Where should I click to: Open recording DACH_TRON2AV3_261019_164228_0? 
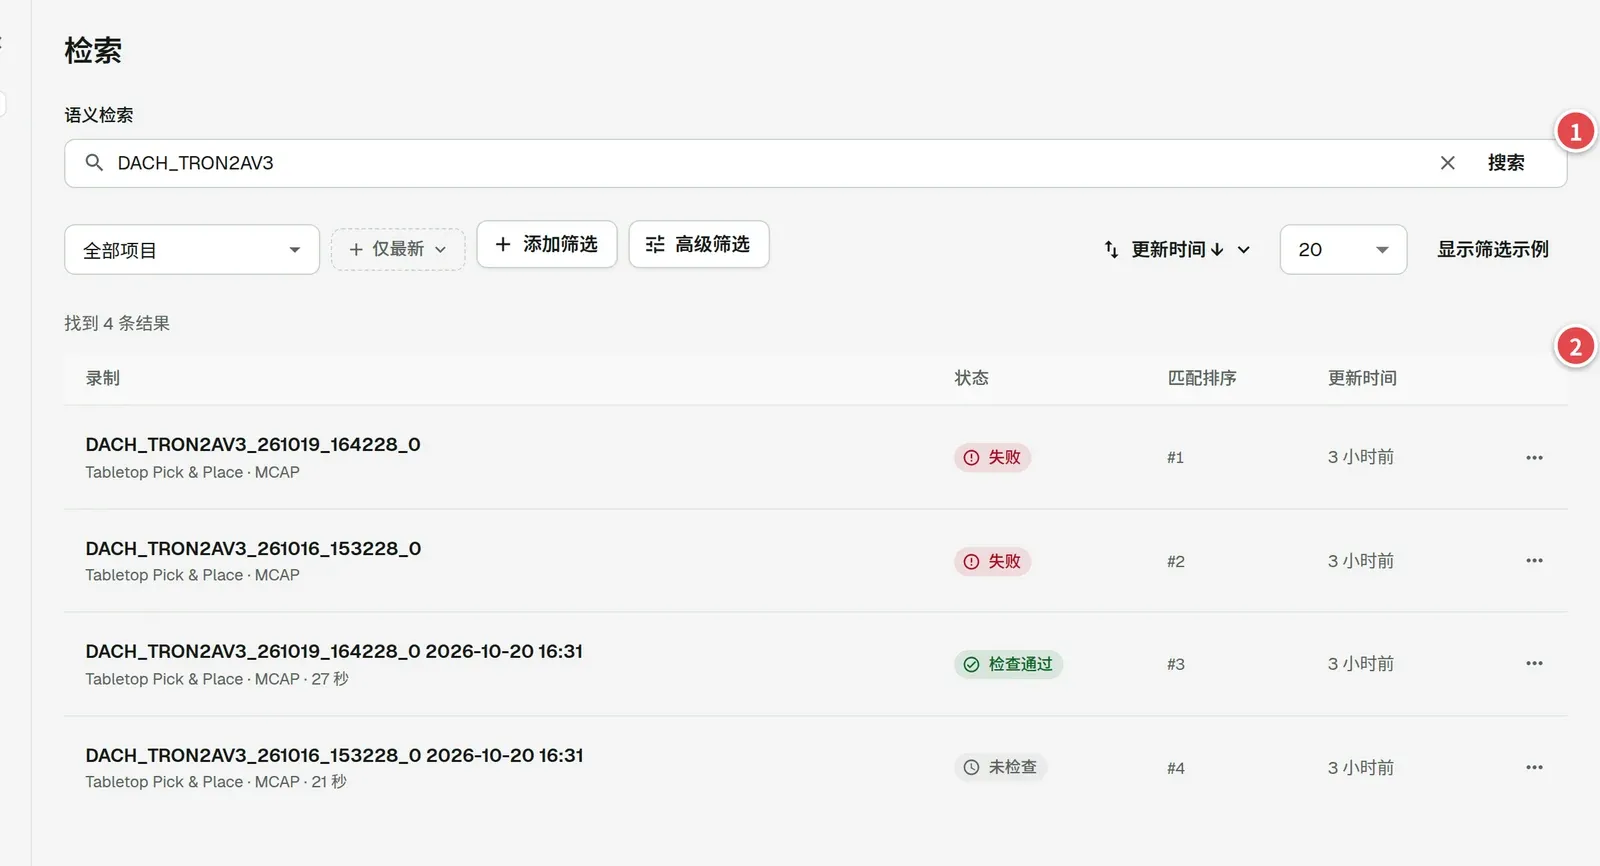253,444
